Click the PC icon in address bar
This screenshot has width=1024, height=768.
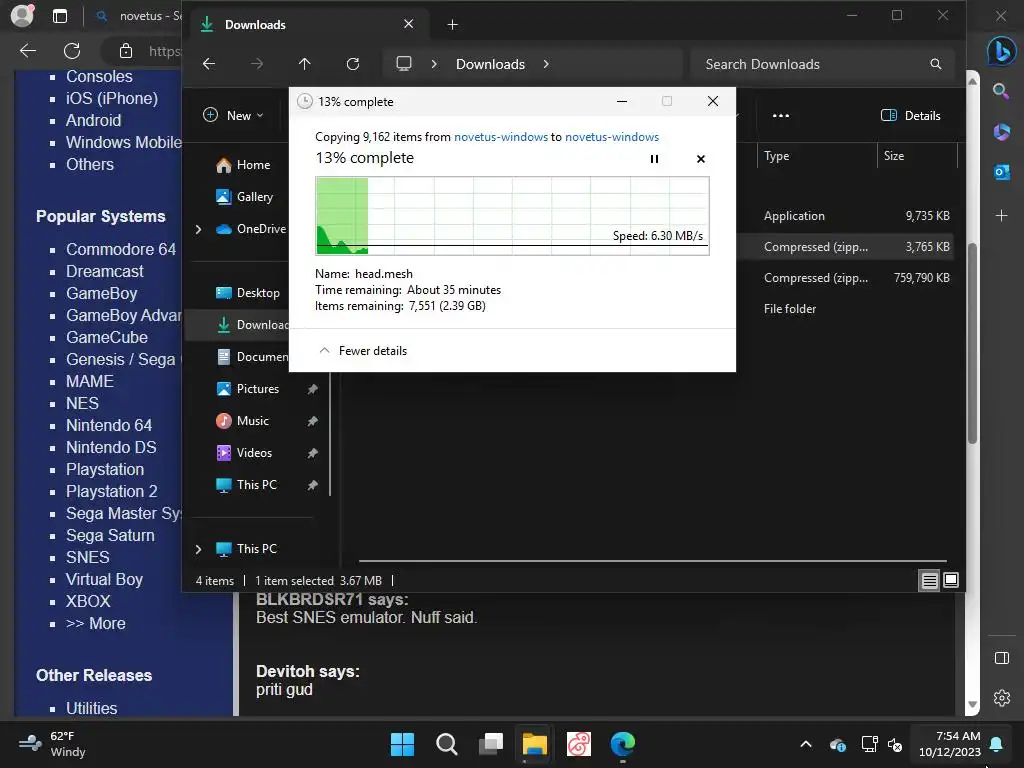404,64
